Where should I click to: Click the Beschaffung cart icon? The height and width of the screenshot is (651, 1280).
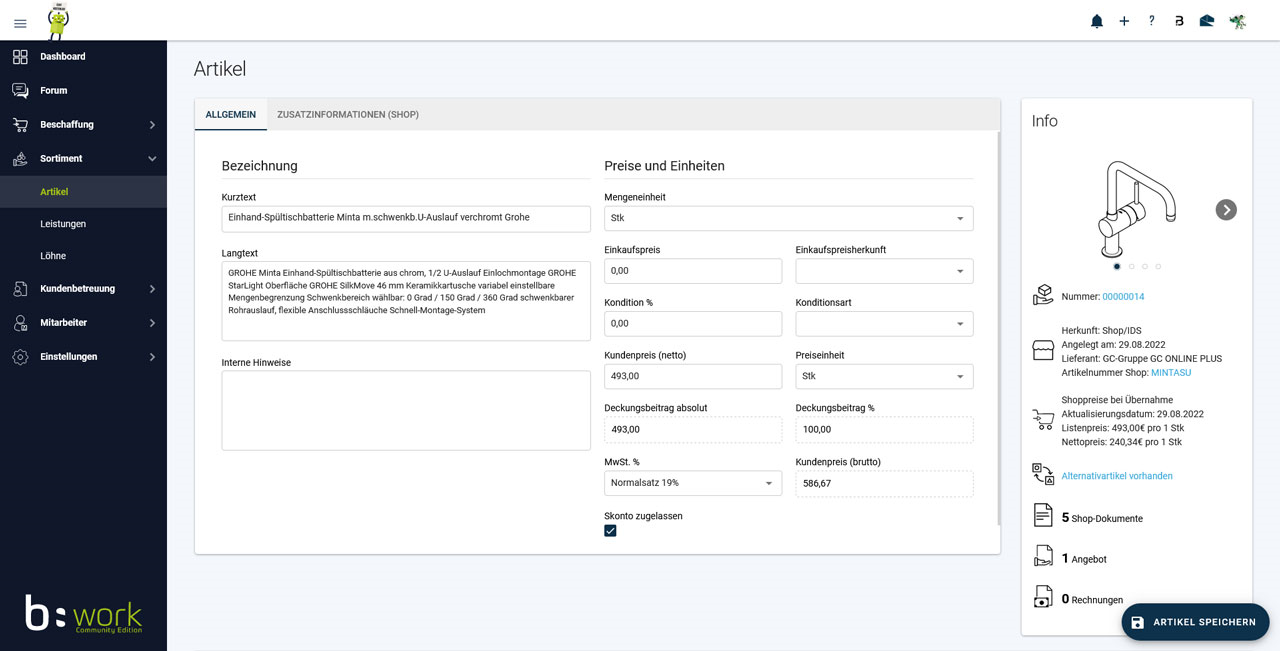pos(20,125)
